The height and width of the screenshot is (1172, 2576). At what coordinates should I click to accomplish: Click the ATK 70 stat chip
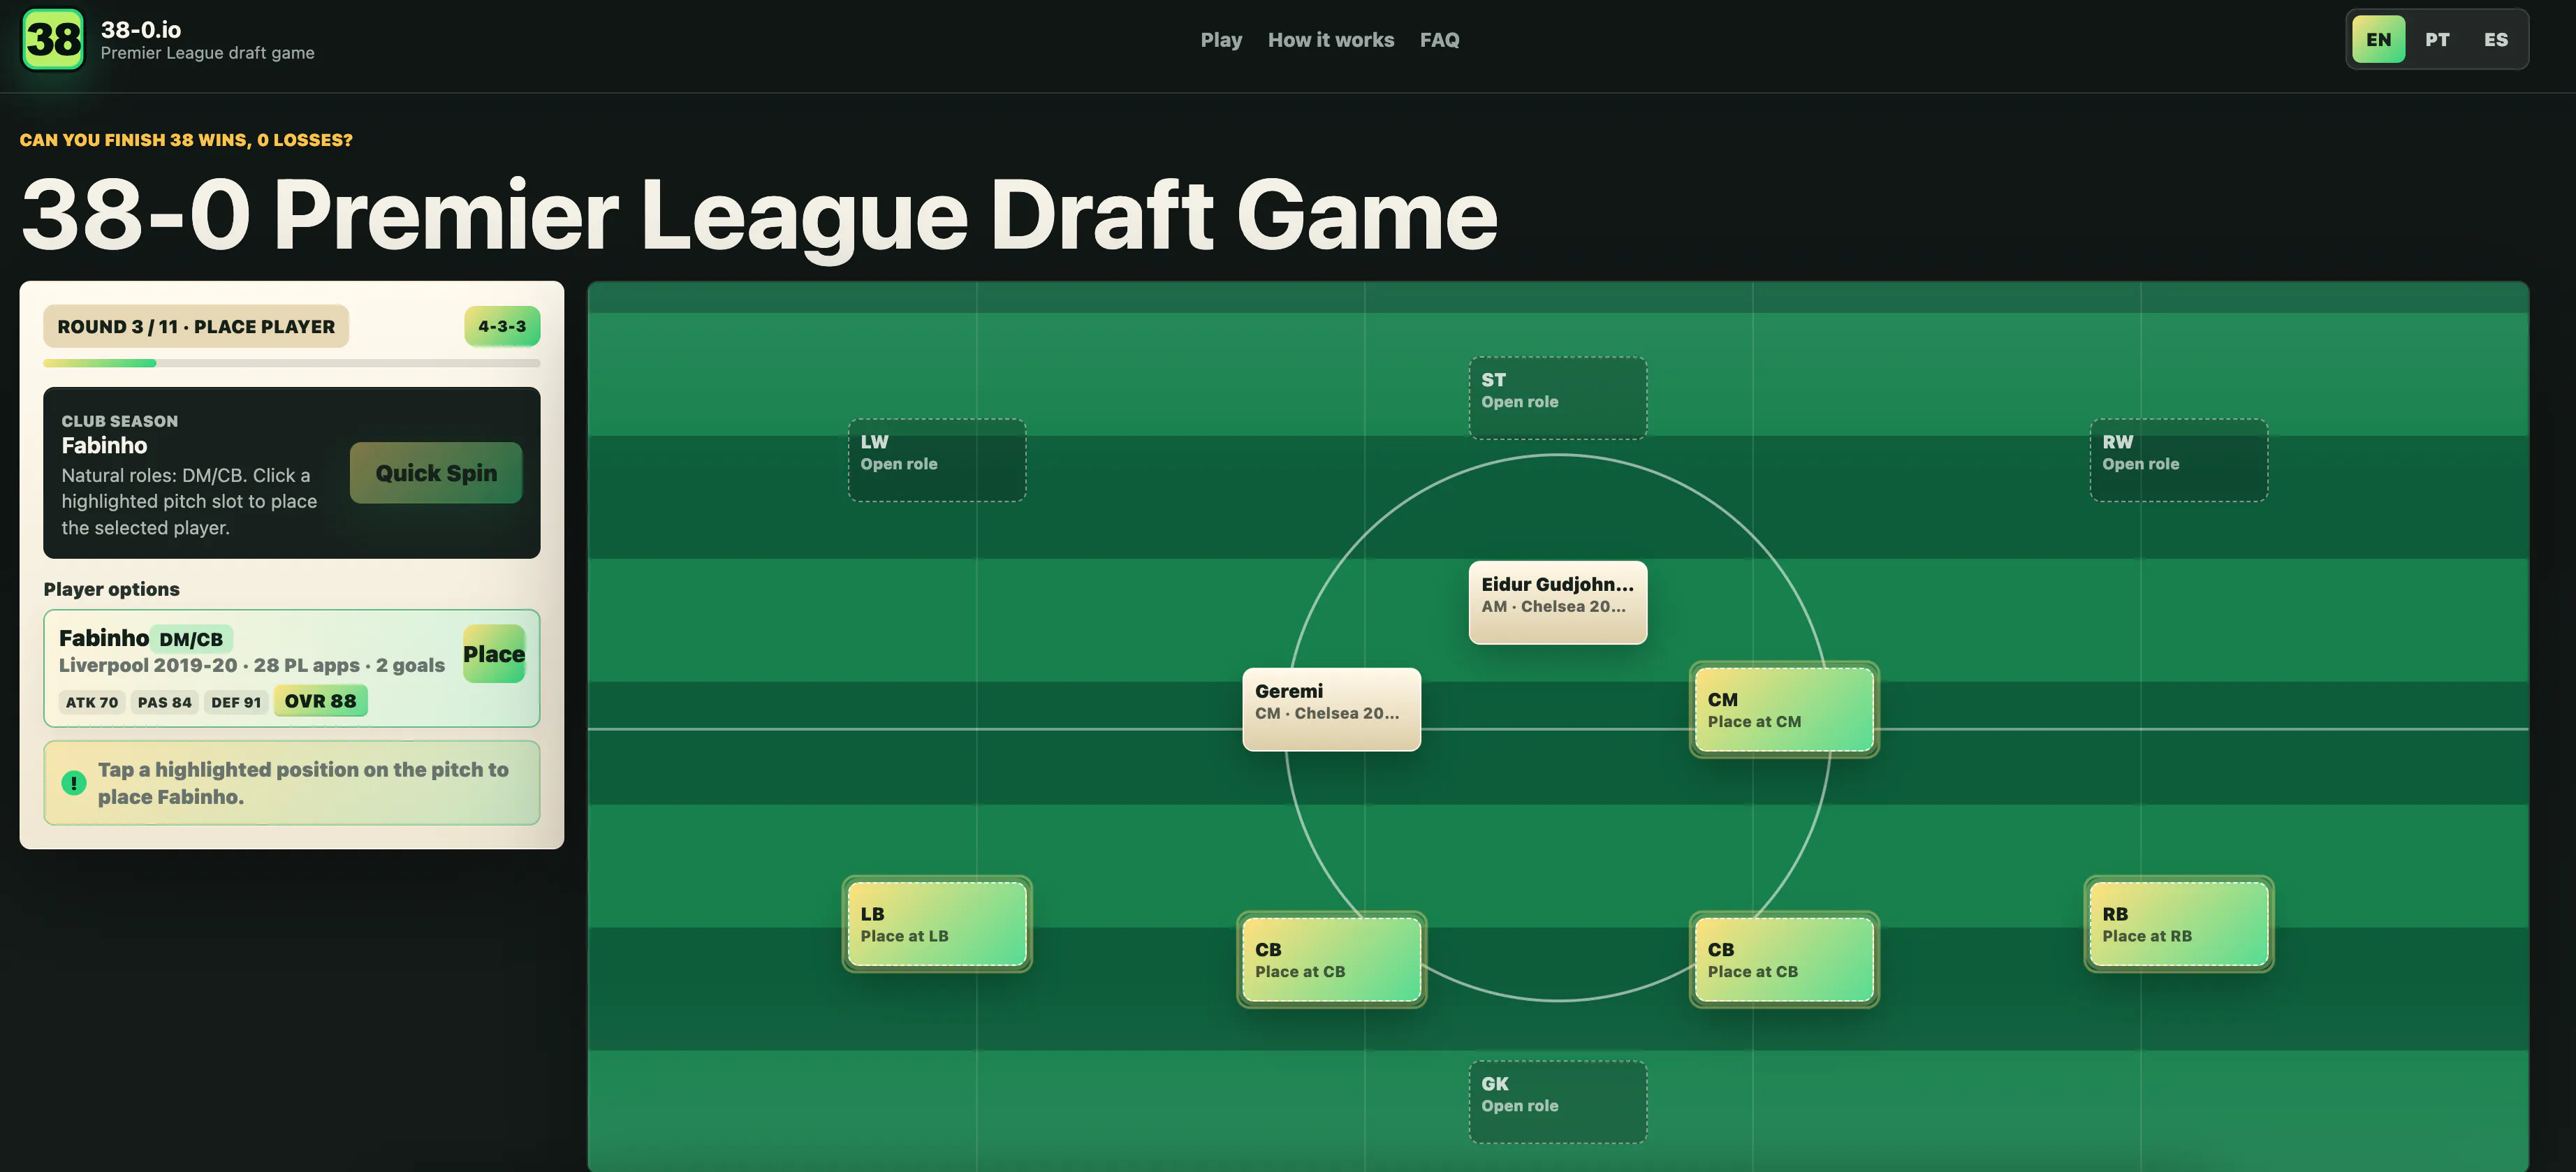92,702
